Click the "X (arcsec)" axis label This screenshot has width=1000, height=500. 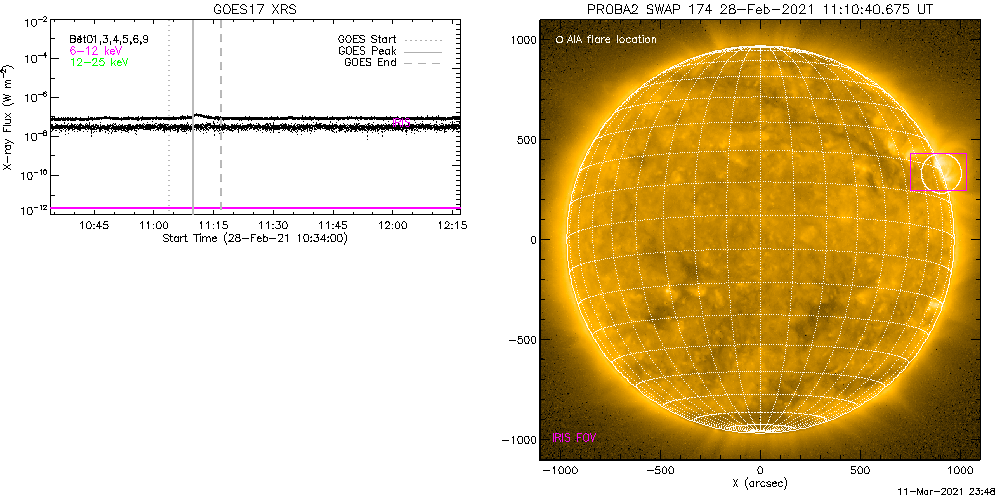tap(760, 485)
